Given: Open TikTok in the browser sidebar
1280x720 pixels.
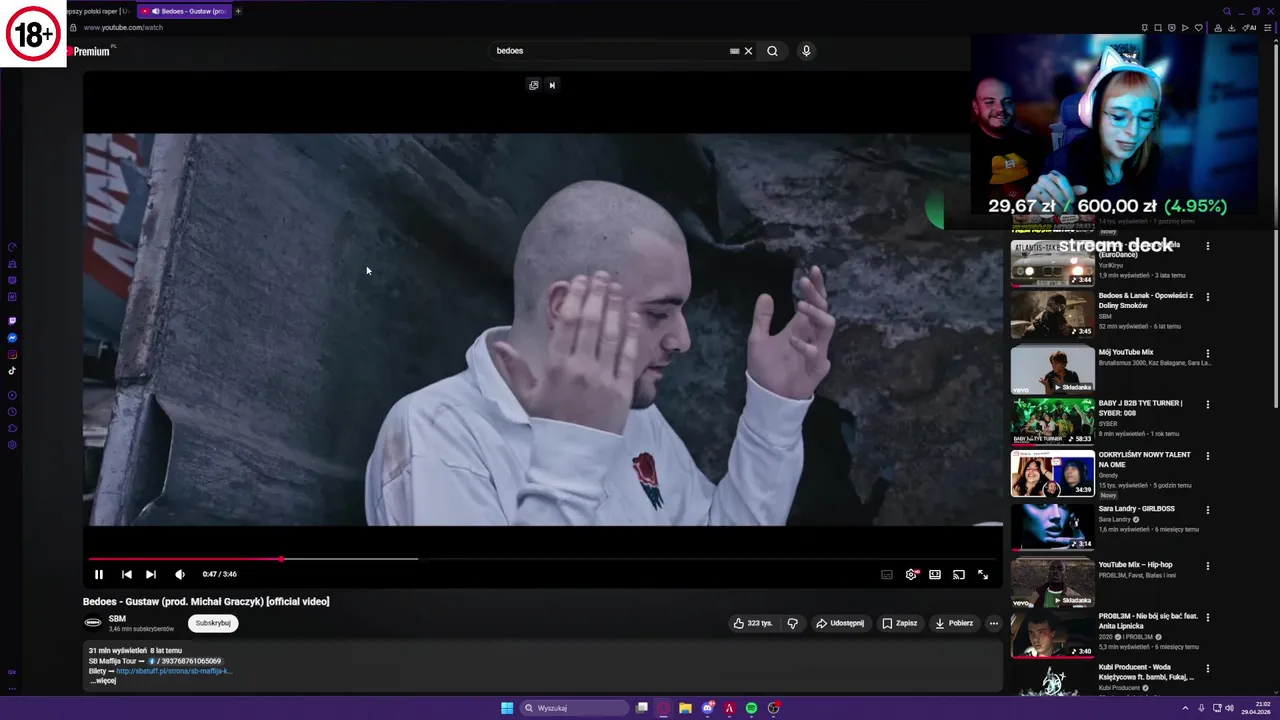Looking at the screenshot, I should coord(12,370).
